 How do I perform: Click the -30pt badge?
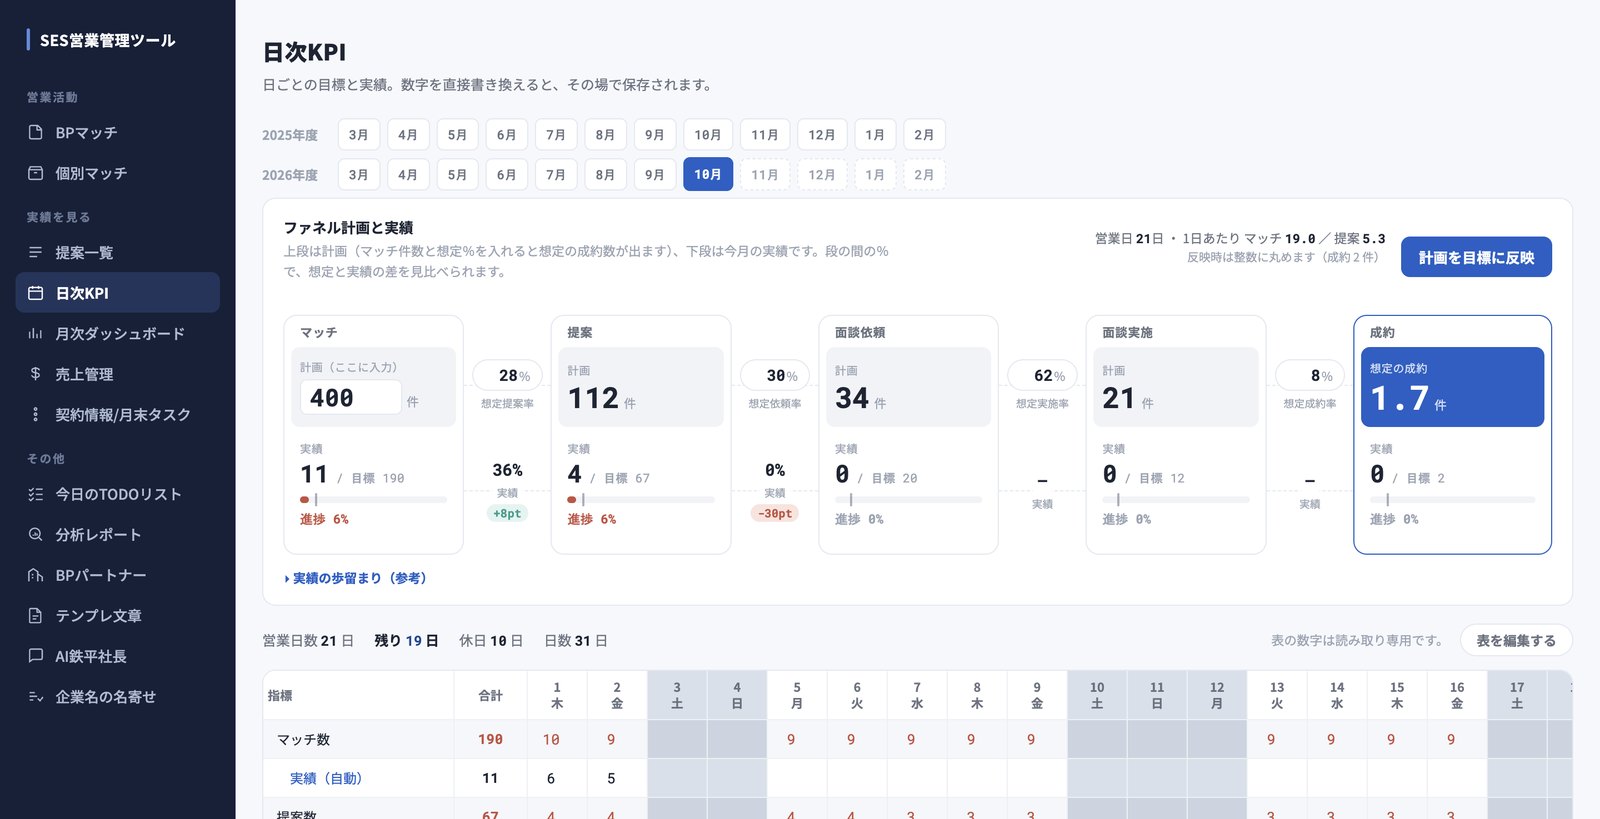point(775,513)
